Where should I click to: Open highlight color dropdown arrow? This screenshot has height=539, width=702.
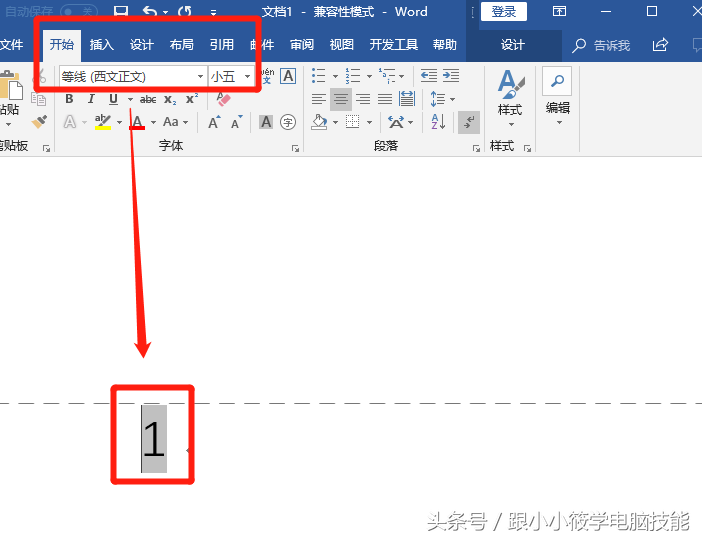(119, 122)
